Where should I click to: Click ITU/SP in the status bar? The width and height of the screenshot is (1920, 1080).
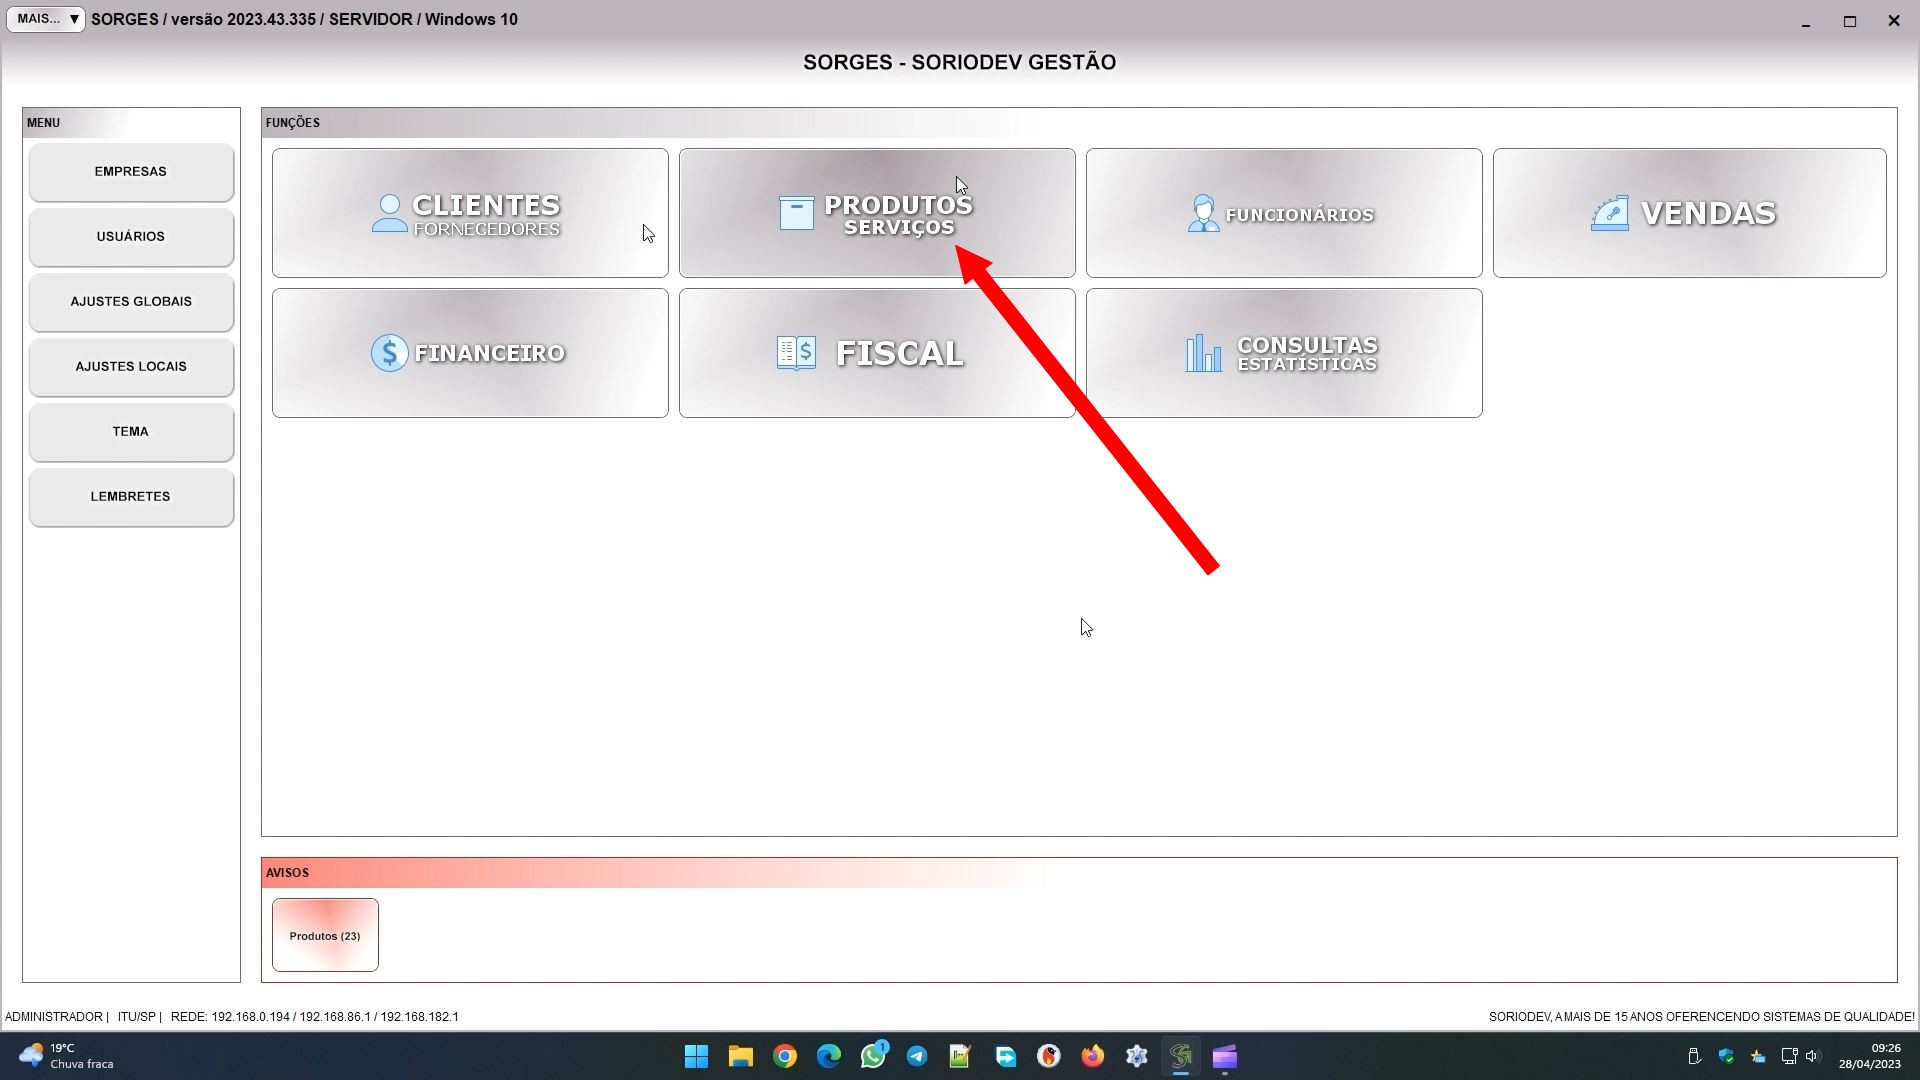click(x=137, y=1017)
